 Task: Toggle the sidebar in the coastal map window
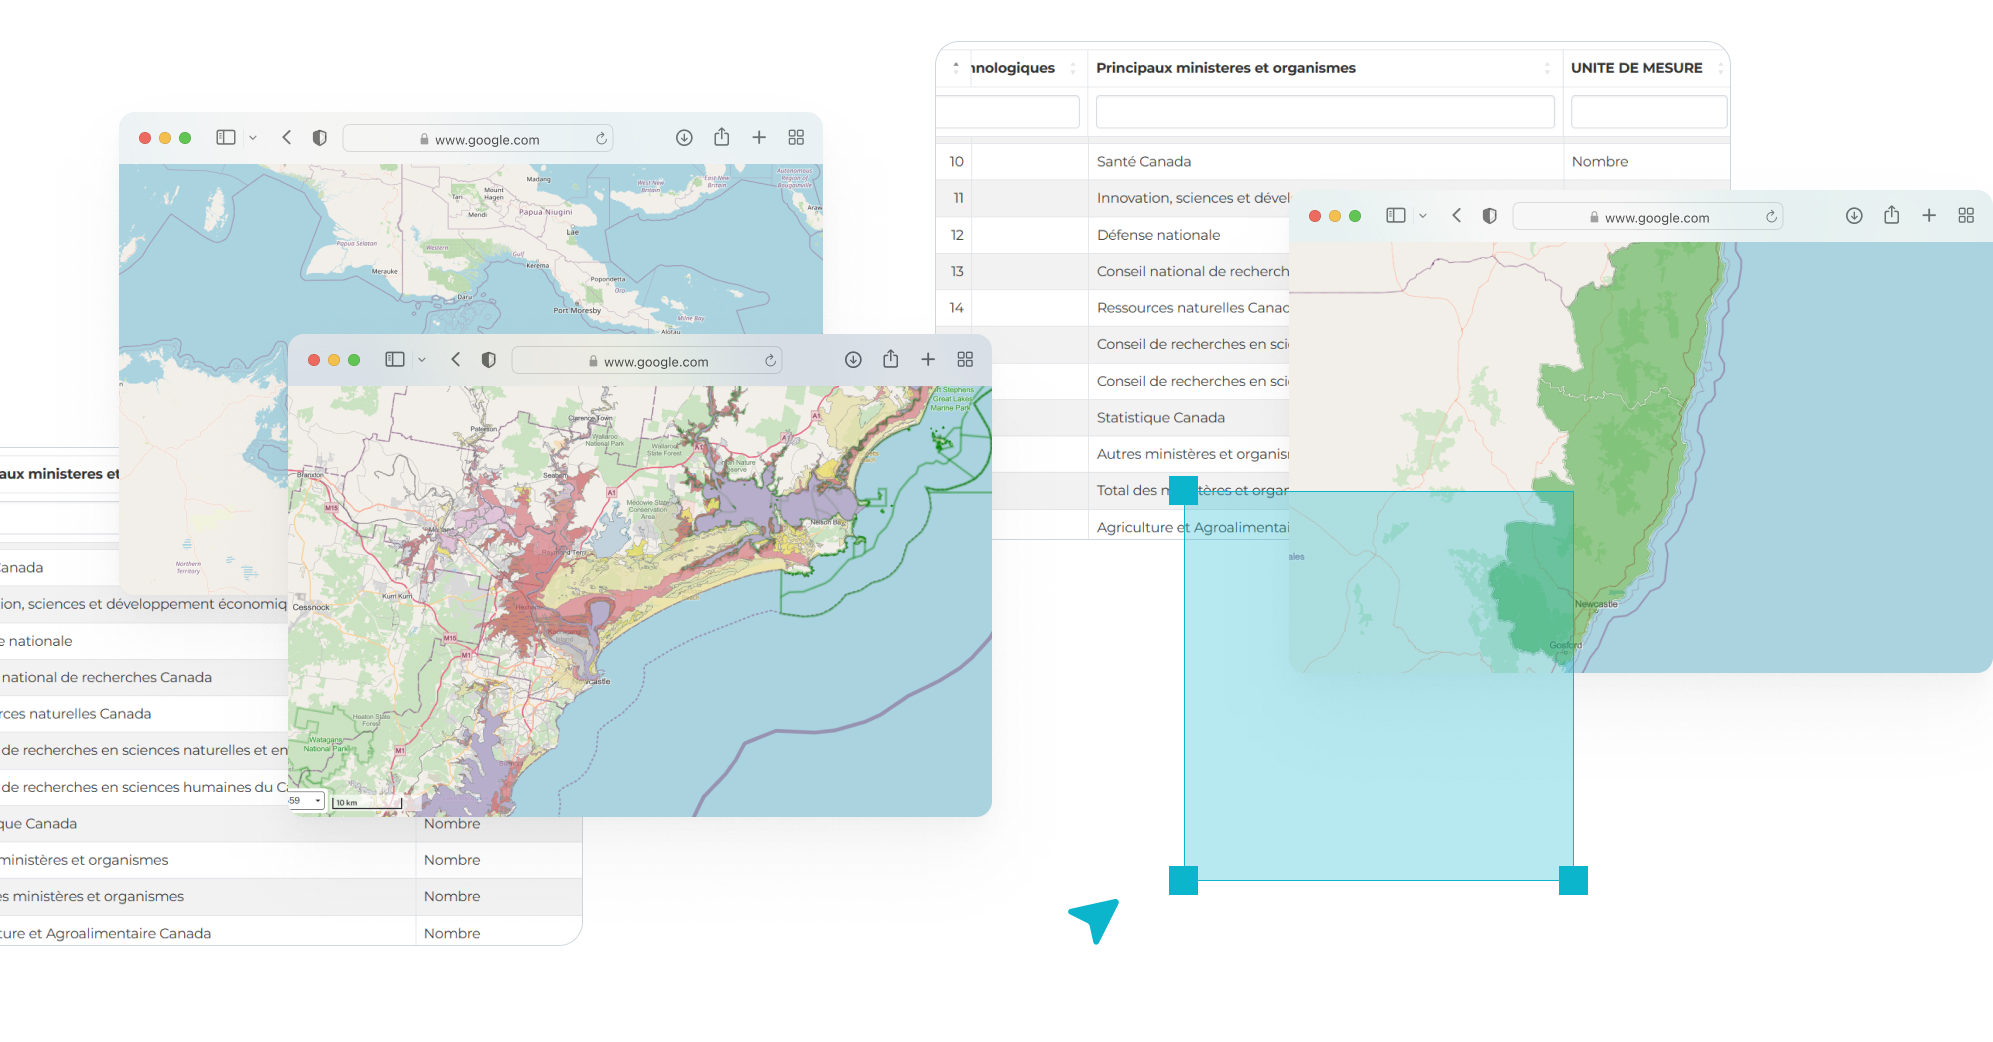click(394, 359)
